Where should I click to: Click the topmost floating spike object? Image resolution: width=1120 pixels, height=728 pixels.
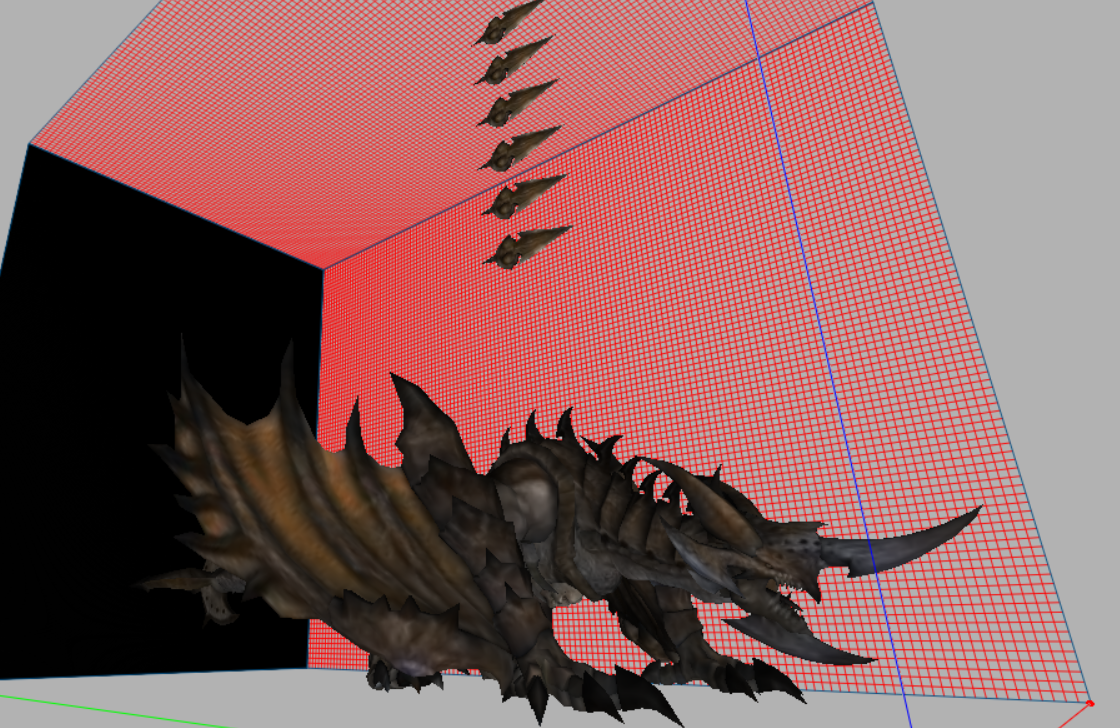pos(507,24)
